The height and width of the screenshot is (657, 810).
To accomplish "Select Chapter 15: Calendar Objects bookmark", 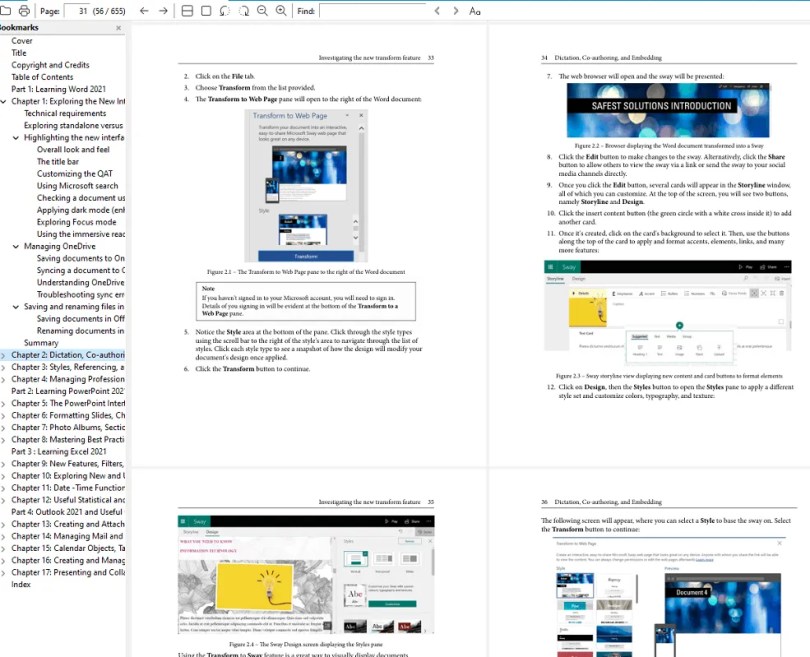I will pos(68,549).
